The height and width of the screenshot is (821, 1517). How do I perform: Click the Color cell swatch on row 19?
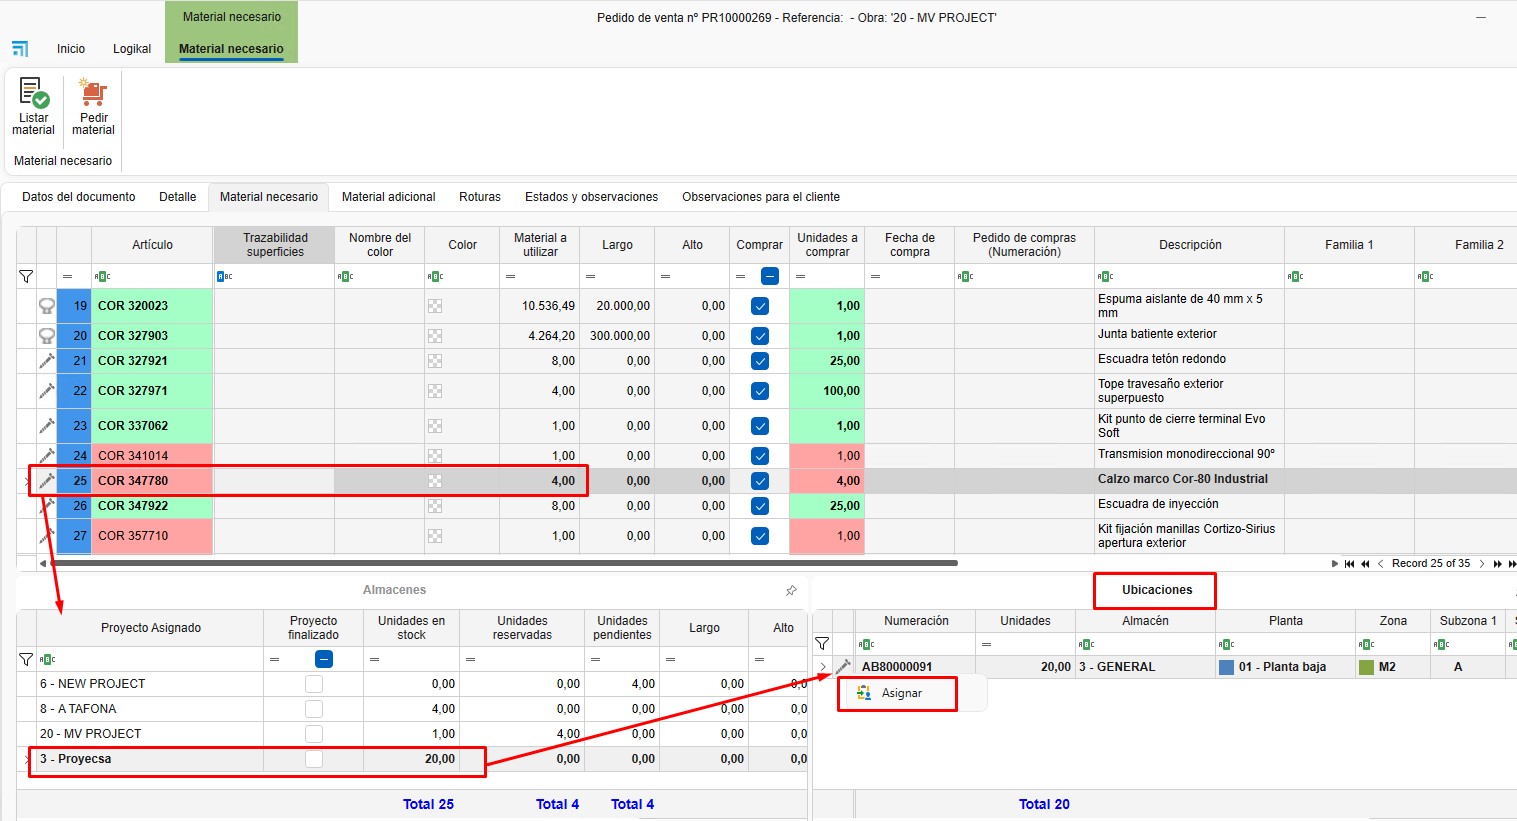(x=435, y=306)
